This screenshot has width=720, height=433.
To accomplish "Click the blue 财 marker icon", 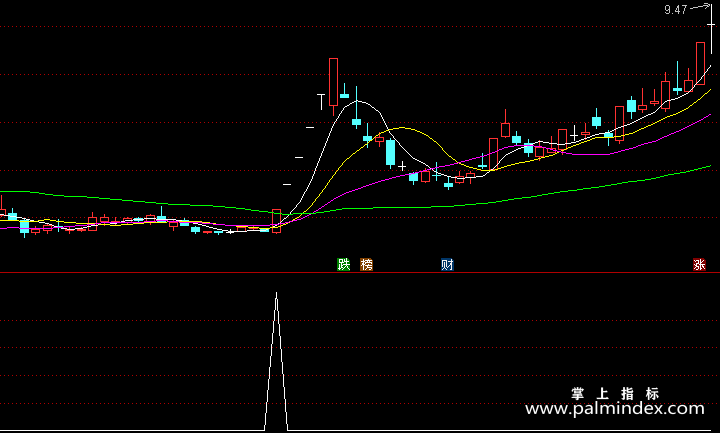I will pos(447,264).
